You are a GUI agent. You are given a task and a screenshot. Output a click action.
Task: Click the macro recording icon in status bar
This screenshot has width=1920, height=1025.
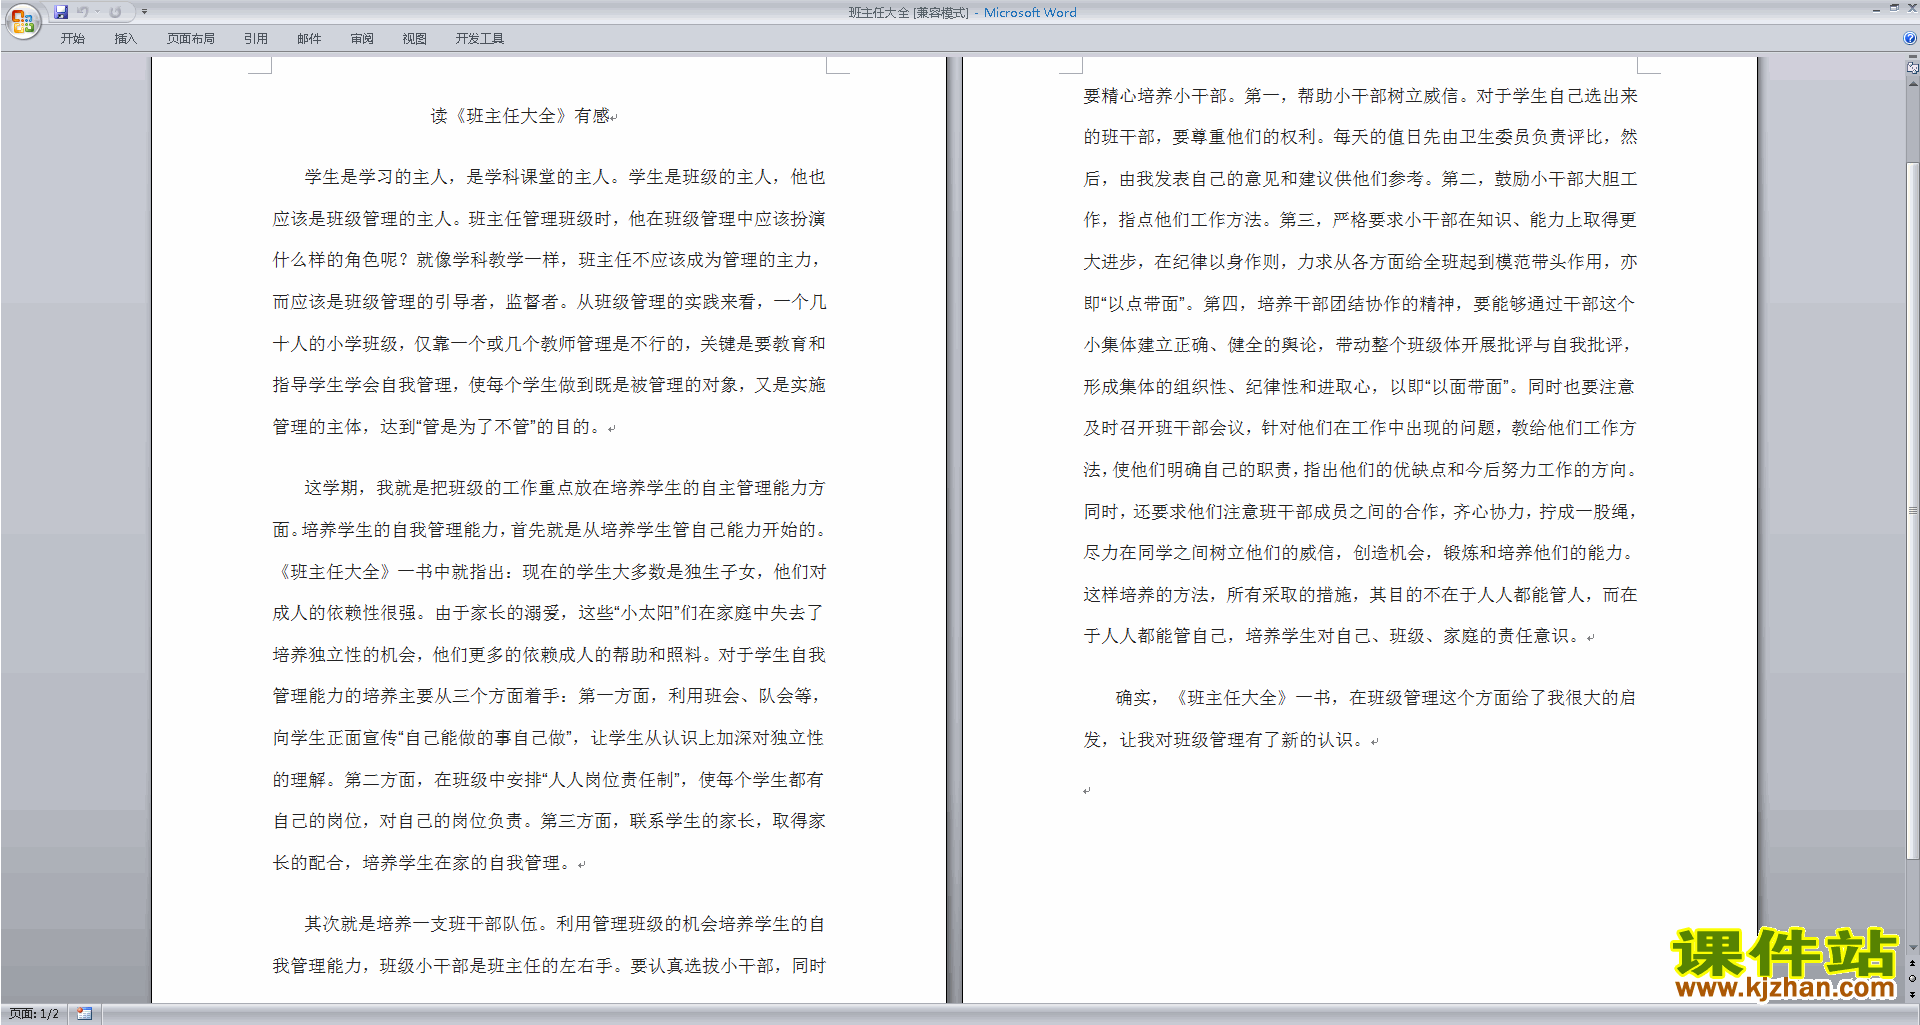coord(84,1014)
